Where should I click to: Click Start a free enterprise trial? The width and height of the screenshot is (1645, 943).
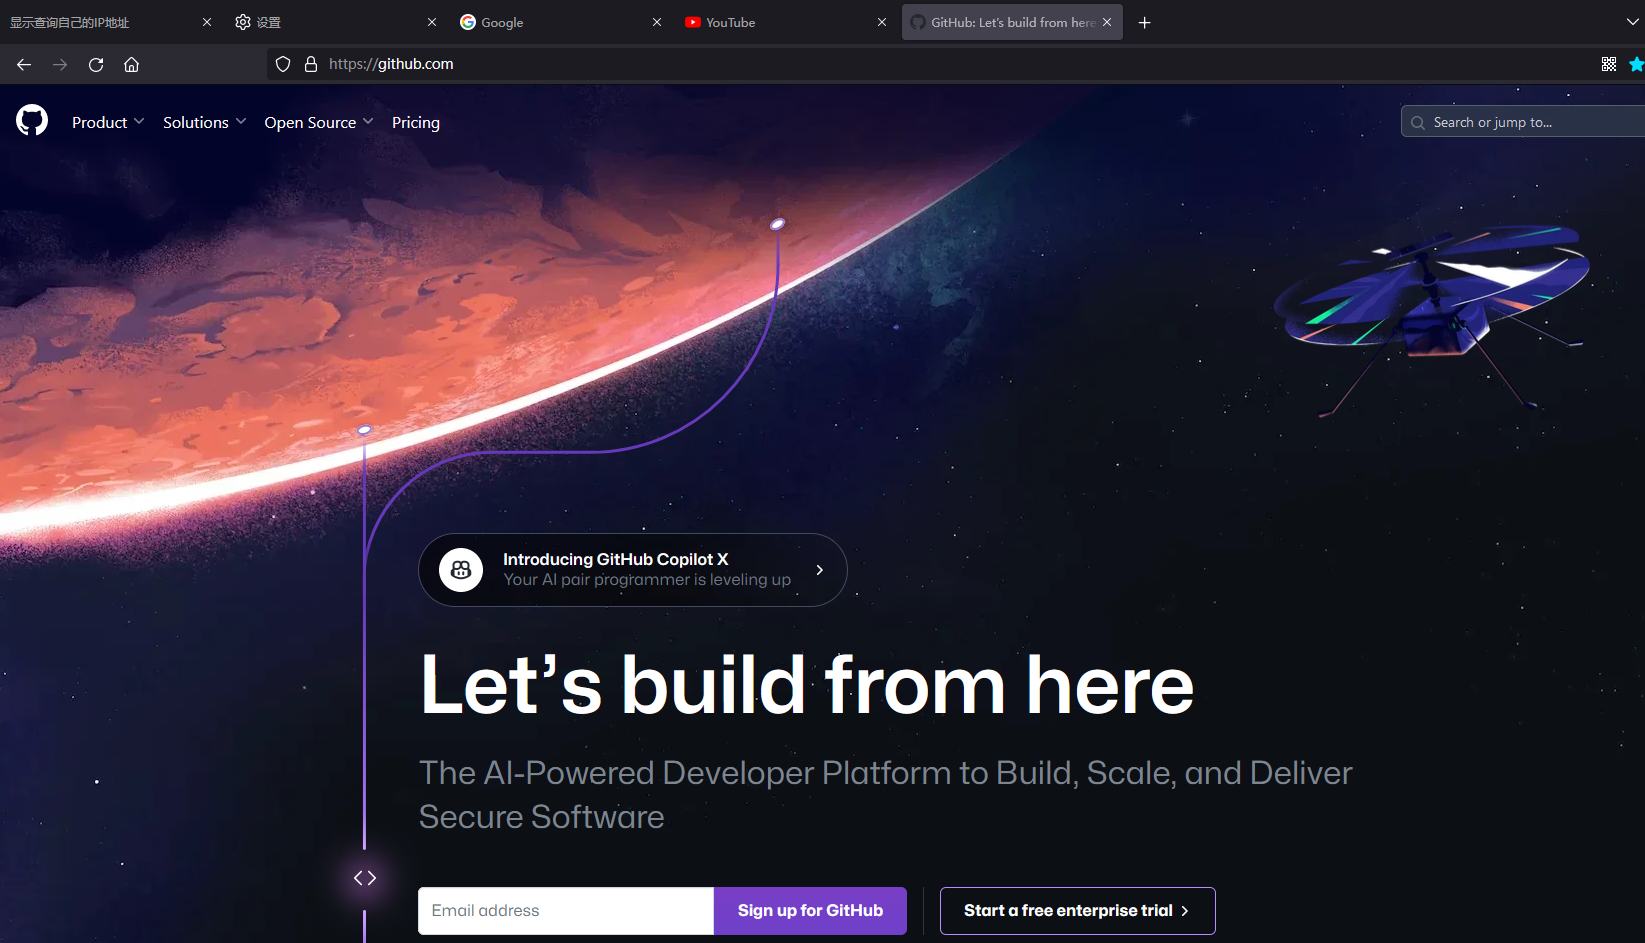(1077, 911)
